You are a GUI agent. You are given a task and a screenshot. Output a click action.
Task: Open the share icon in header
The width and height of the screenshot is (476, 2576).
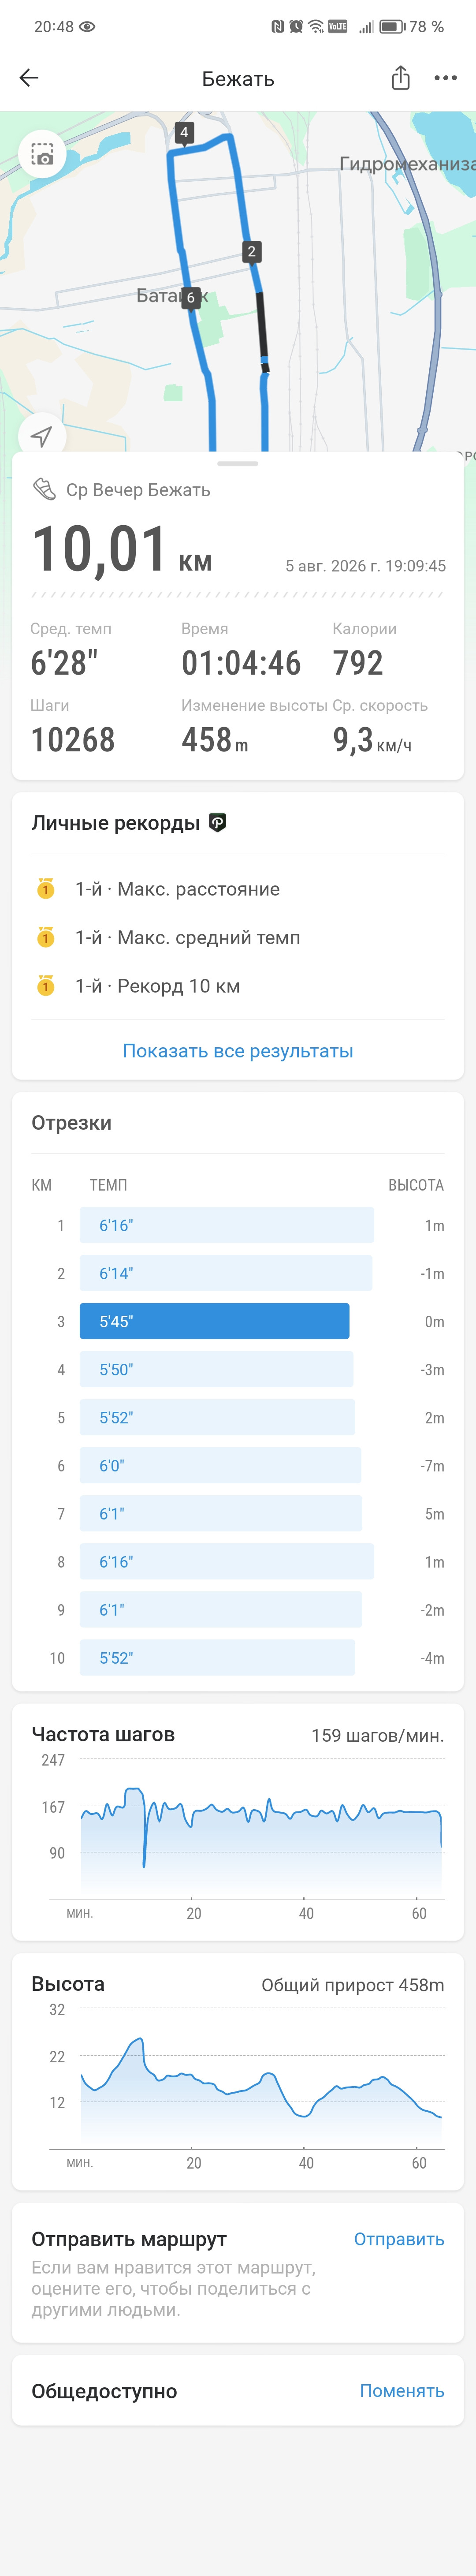coord(400,78)
